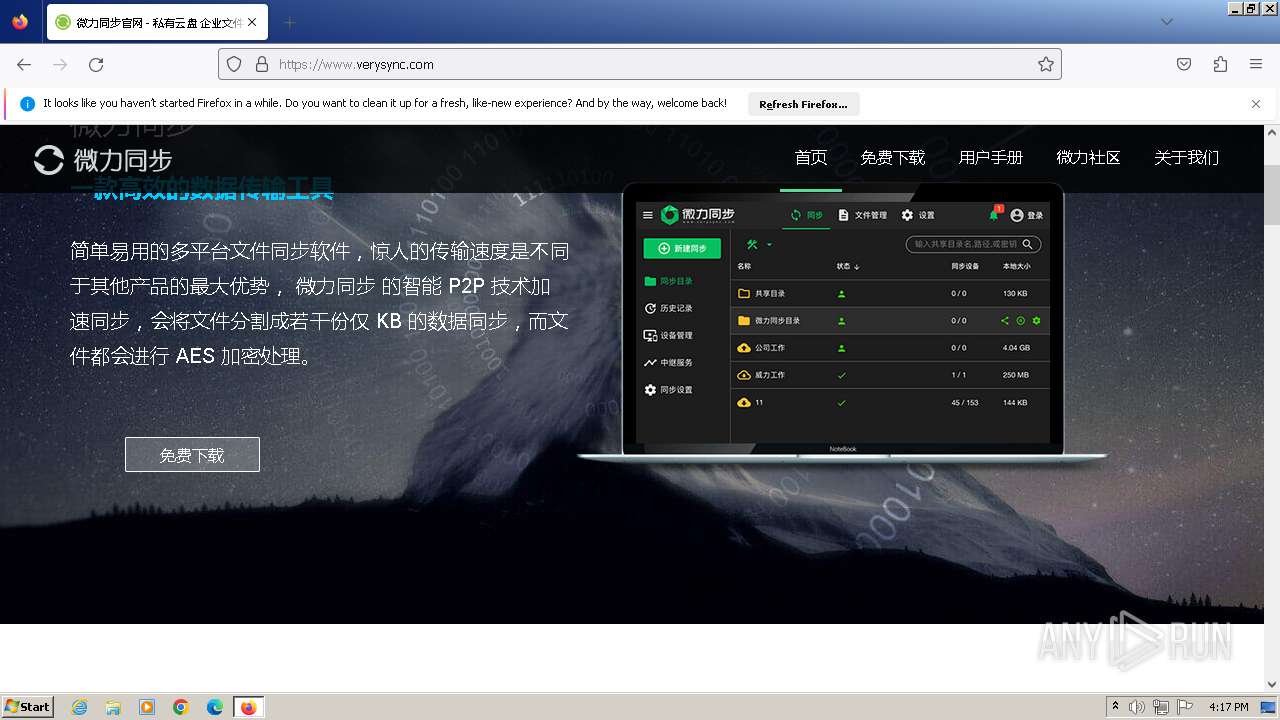View site security via the padlock icon

pos(262,64)
